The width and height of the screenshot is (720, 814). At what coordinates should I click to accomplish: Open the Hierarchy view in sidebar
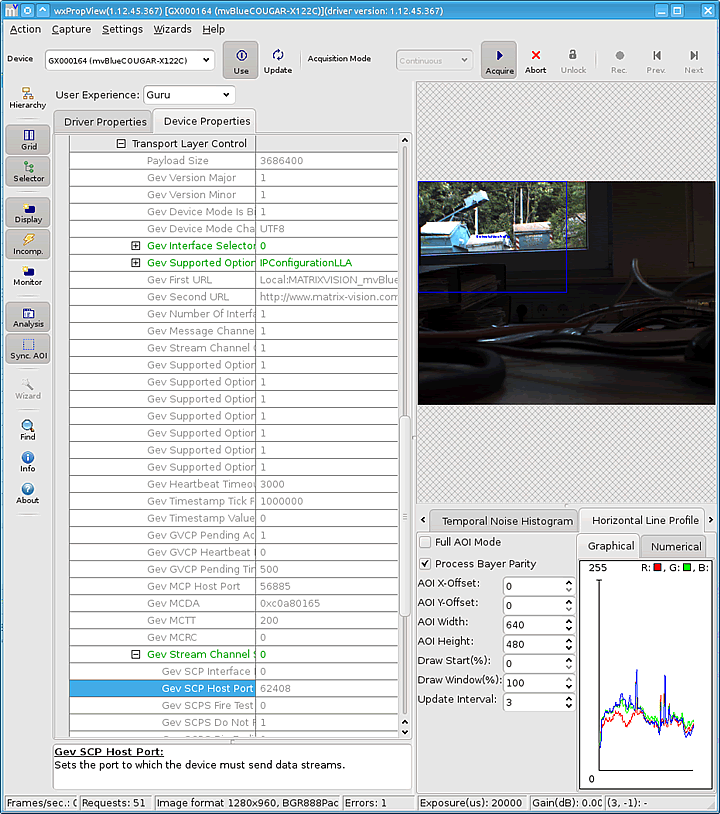tap(28, 98)
